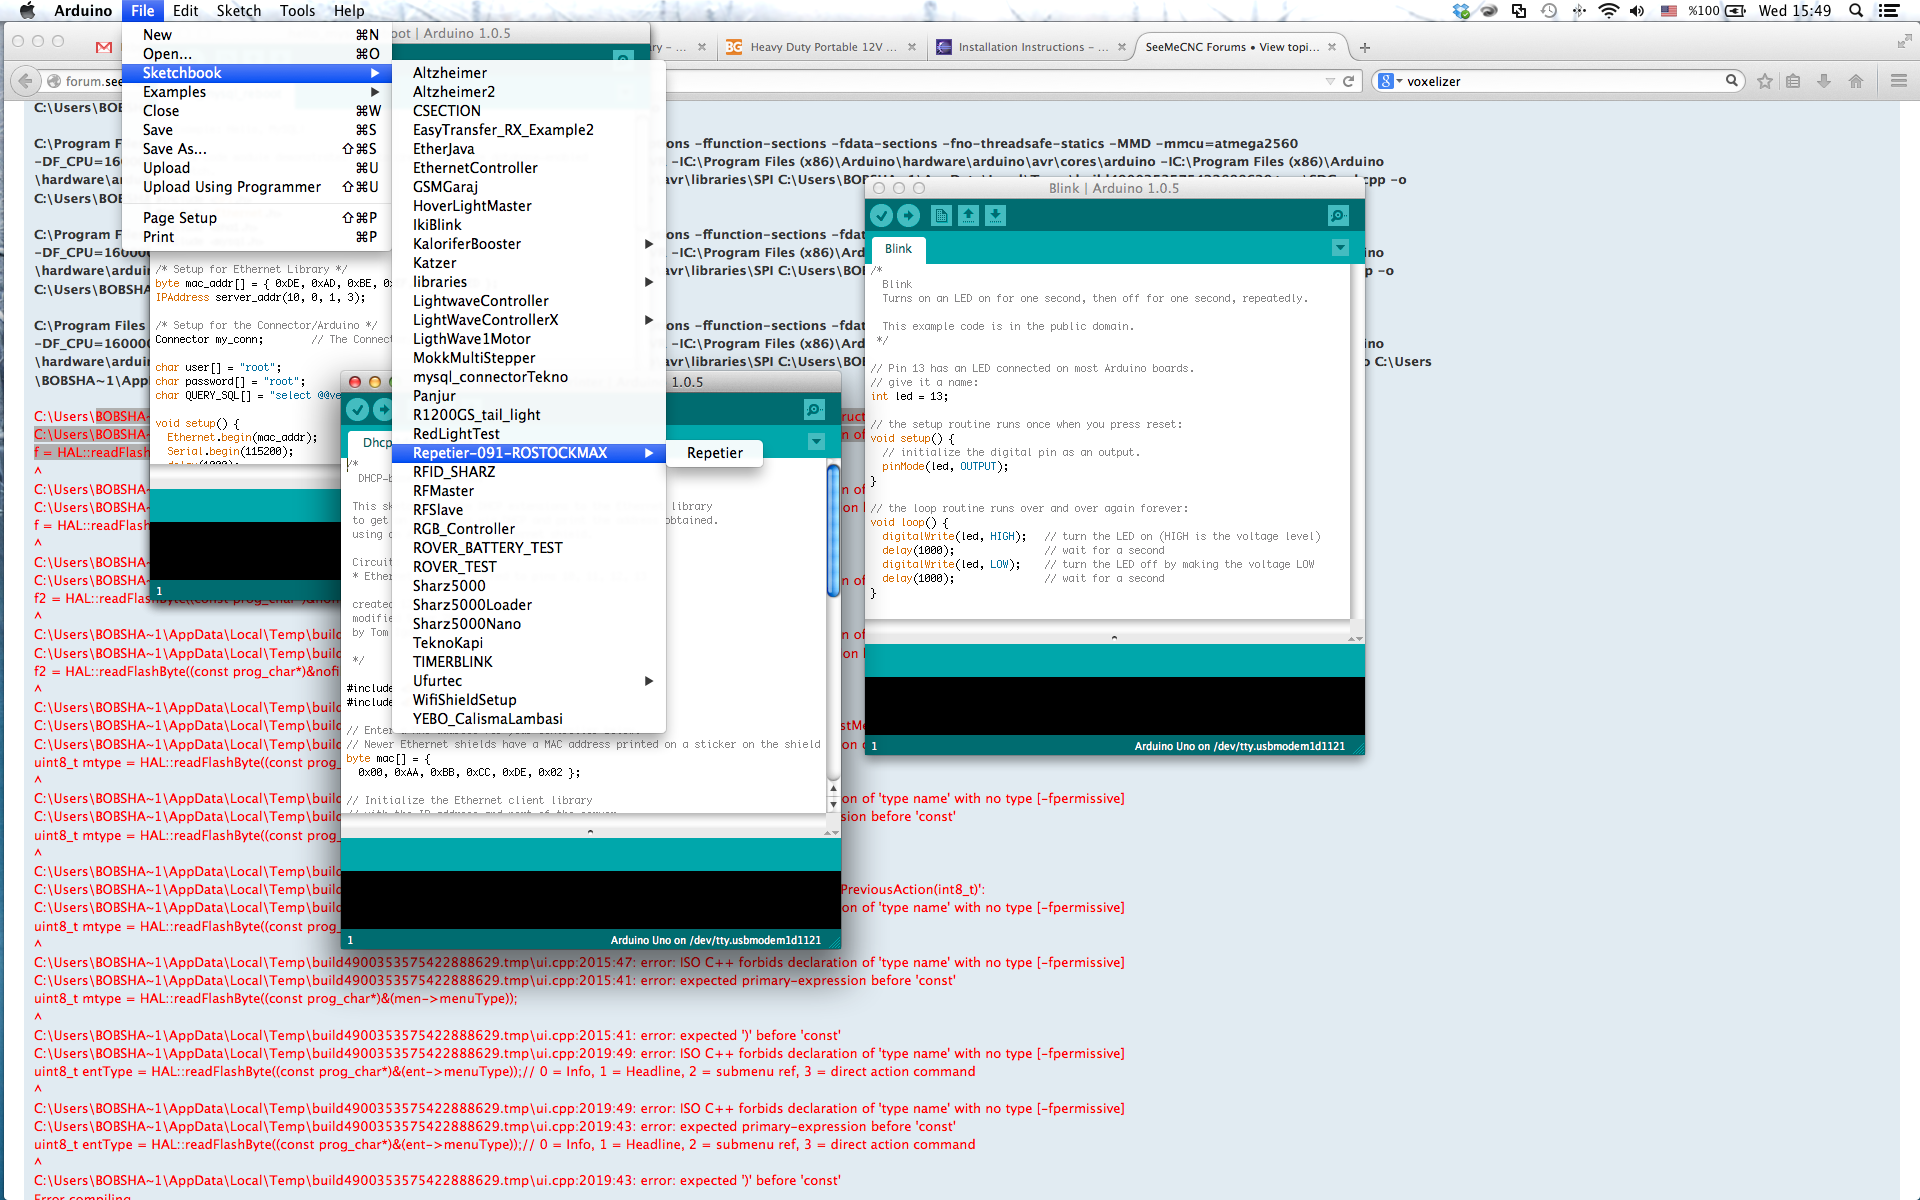Screen dimensions: 1920x1200
Task: Open Serial Monitor in the Dhcp sketch window
Action: click(814, 410)
